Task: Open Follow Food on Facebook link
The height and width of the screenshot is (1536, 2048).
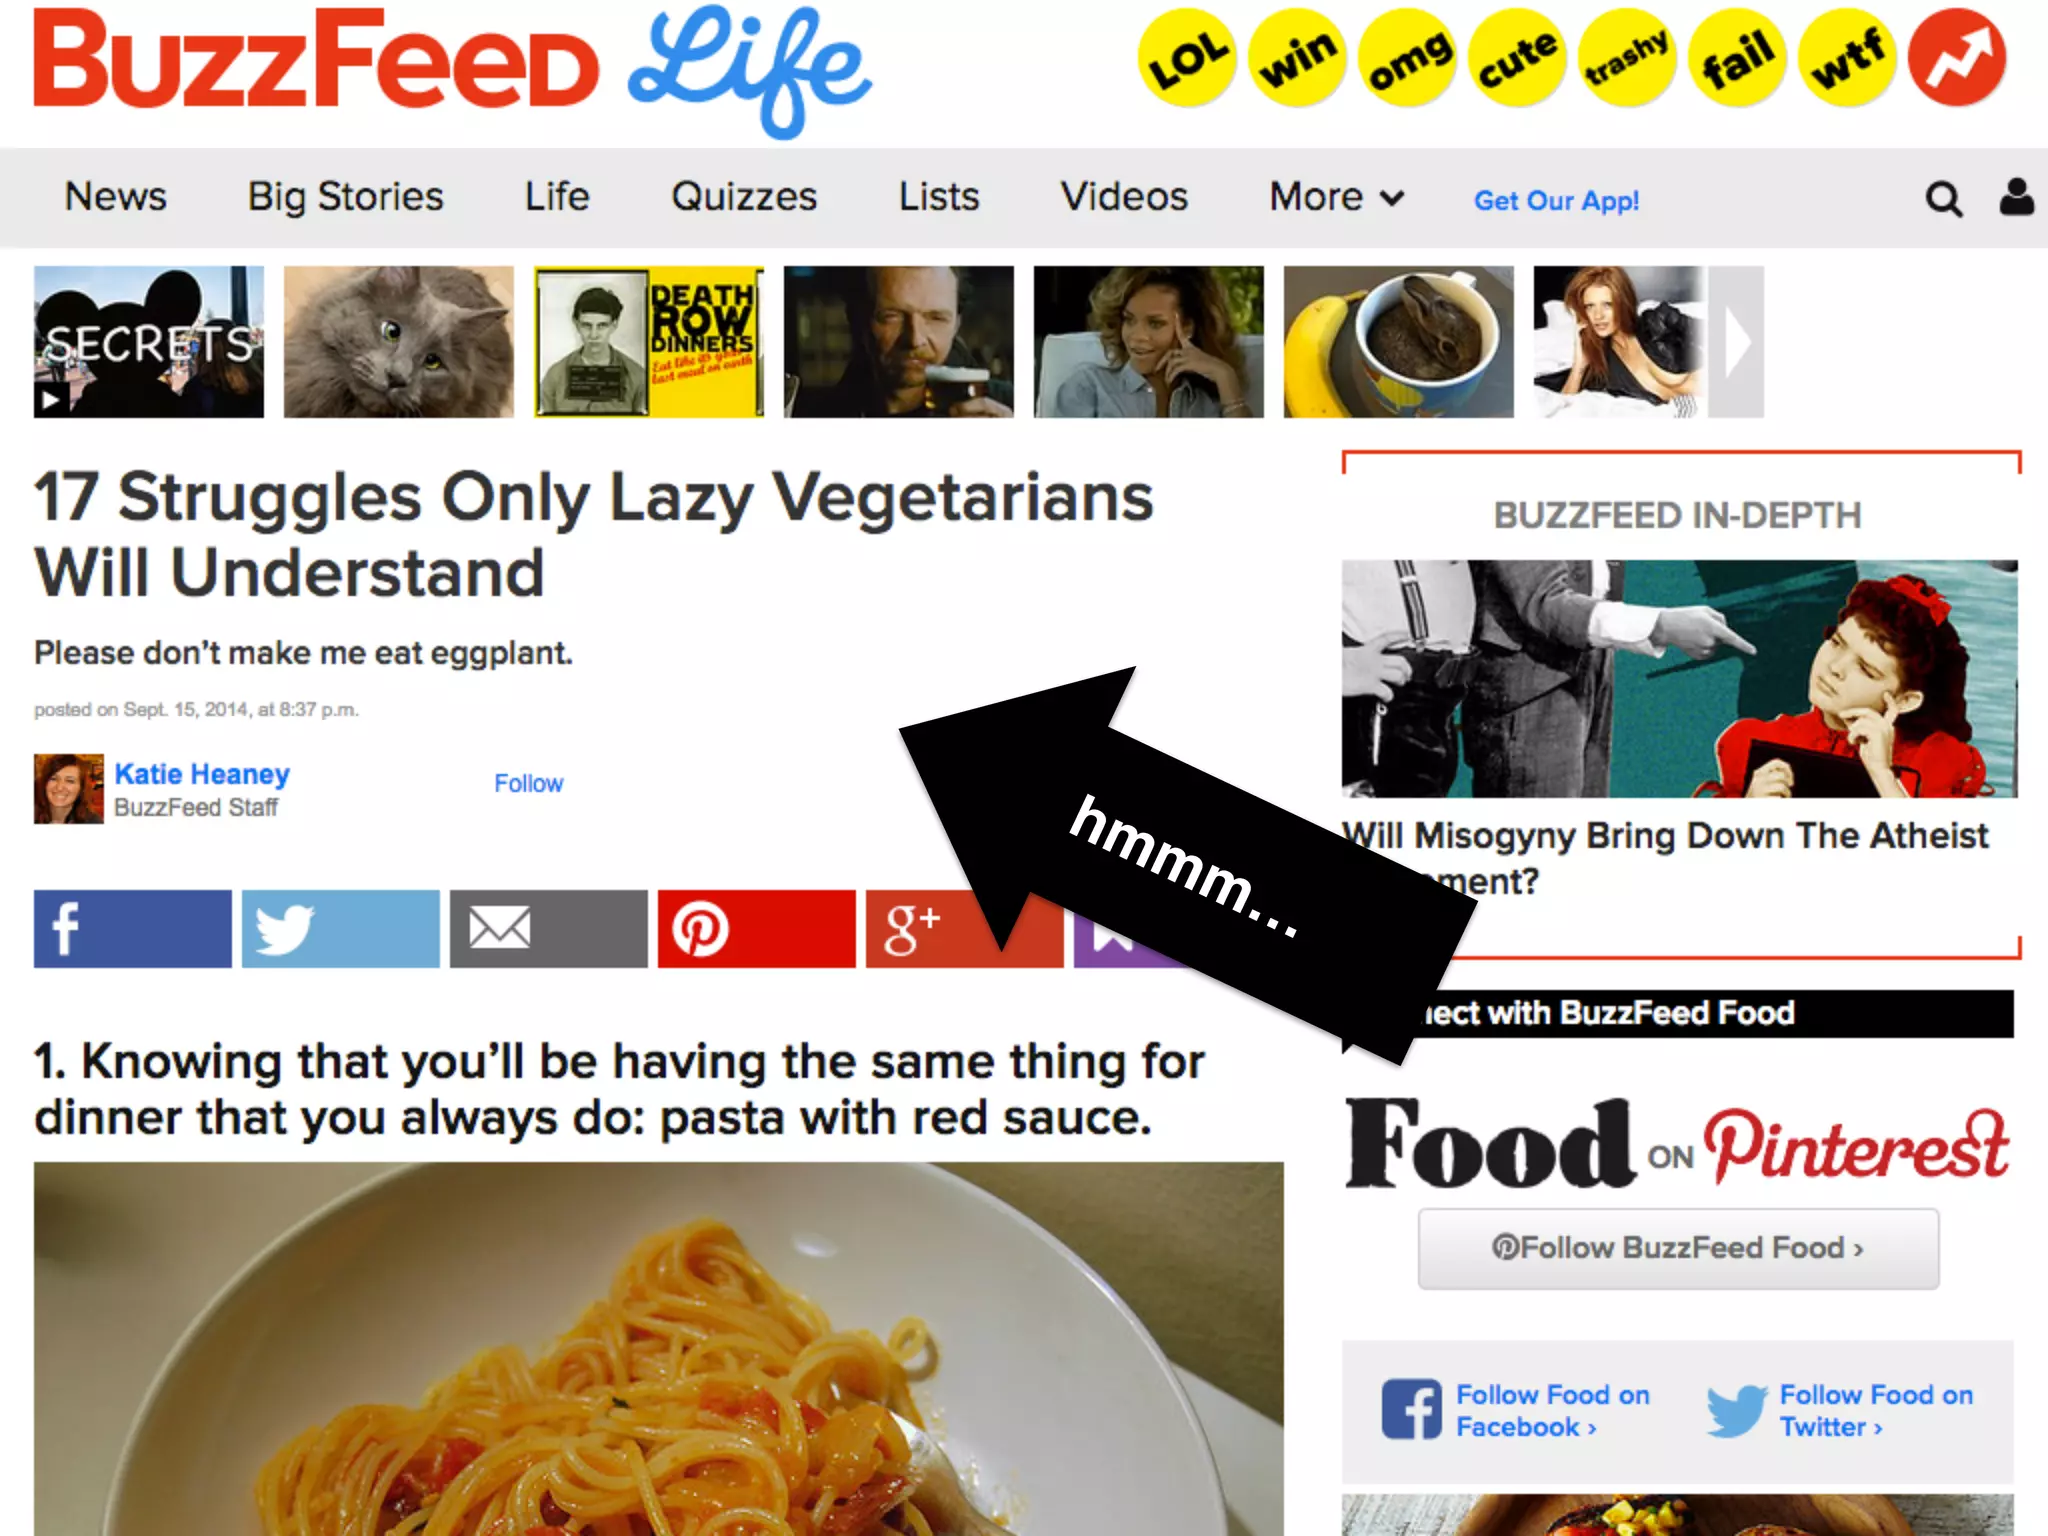Action: click(1516, 1410)
